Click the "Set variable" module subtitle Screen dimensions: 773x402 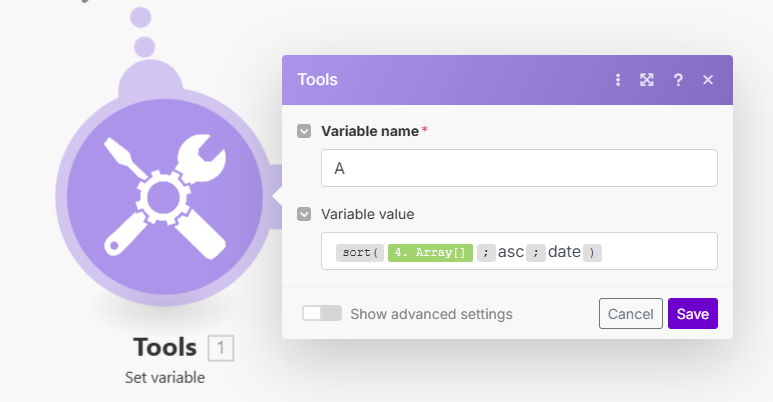click(164, 378)
